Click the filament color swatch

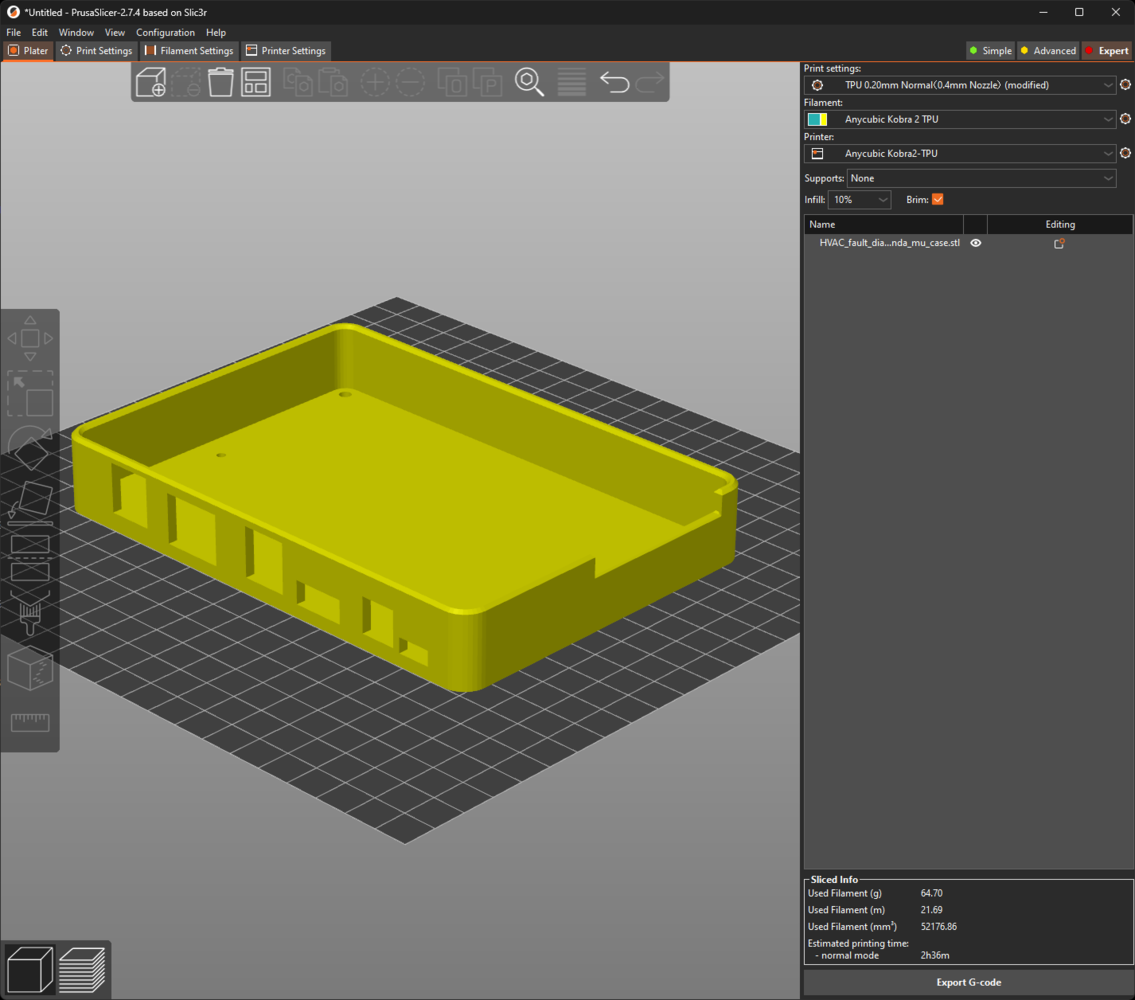click(817, 120)
